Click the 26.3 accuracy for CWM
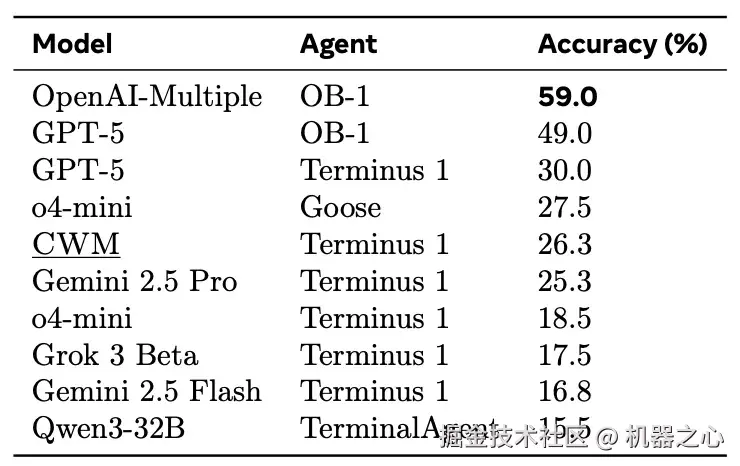Screen dimensions: 740x466 (x=565, y=244)
